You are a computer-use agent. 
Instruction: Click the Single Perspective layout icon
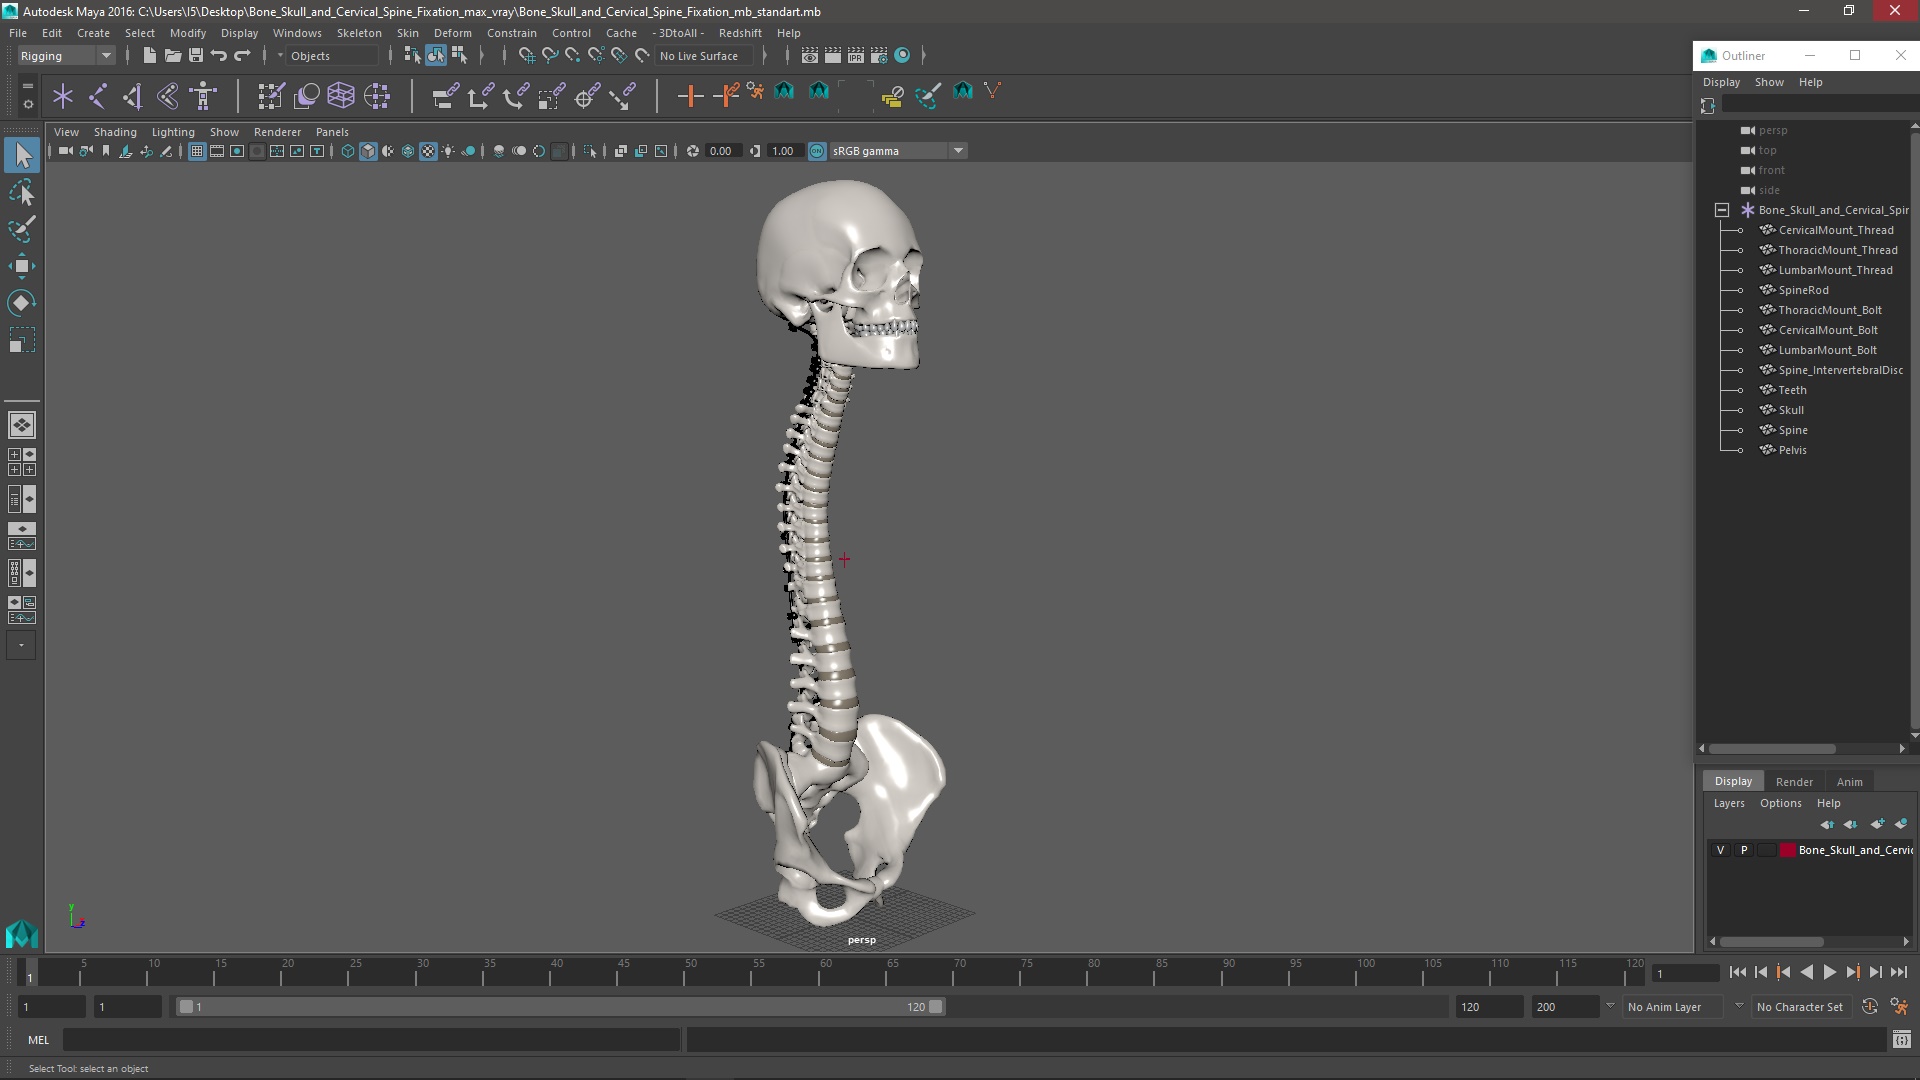(x=22, y=425)
